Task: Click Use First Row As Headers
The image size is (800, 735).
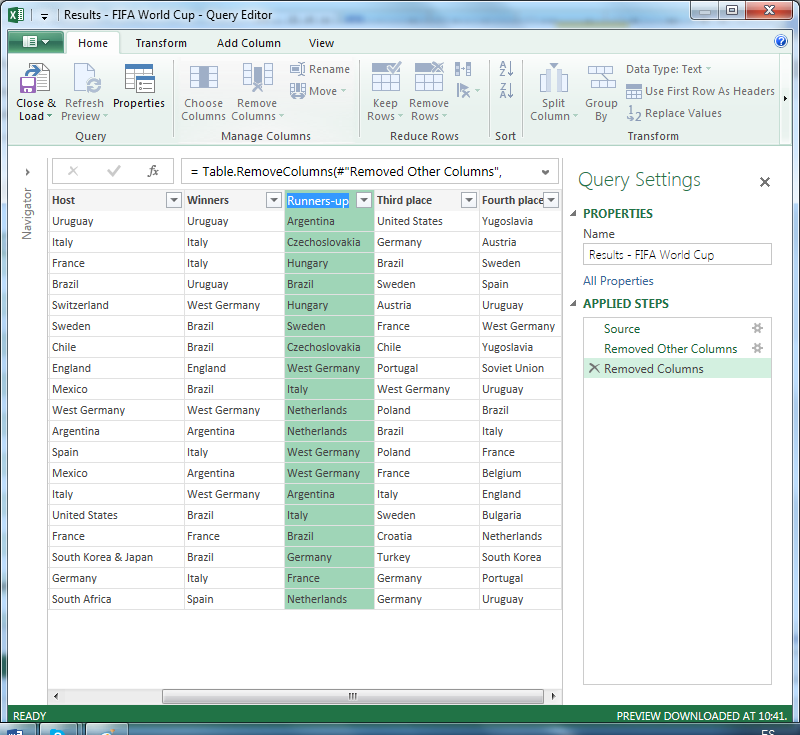Action: pos(700,90)
